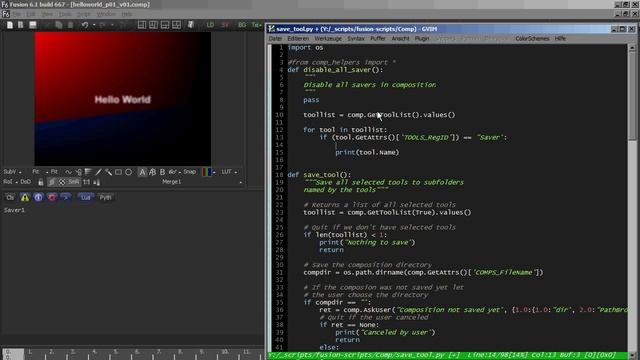Viewport: 640px width, 360px height.
Task: Toggle the B buffer view button
Action: [162, 172]
